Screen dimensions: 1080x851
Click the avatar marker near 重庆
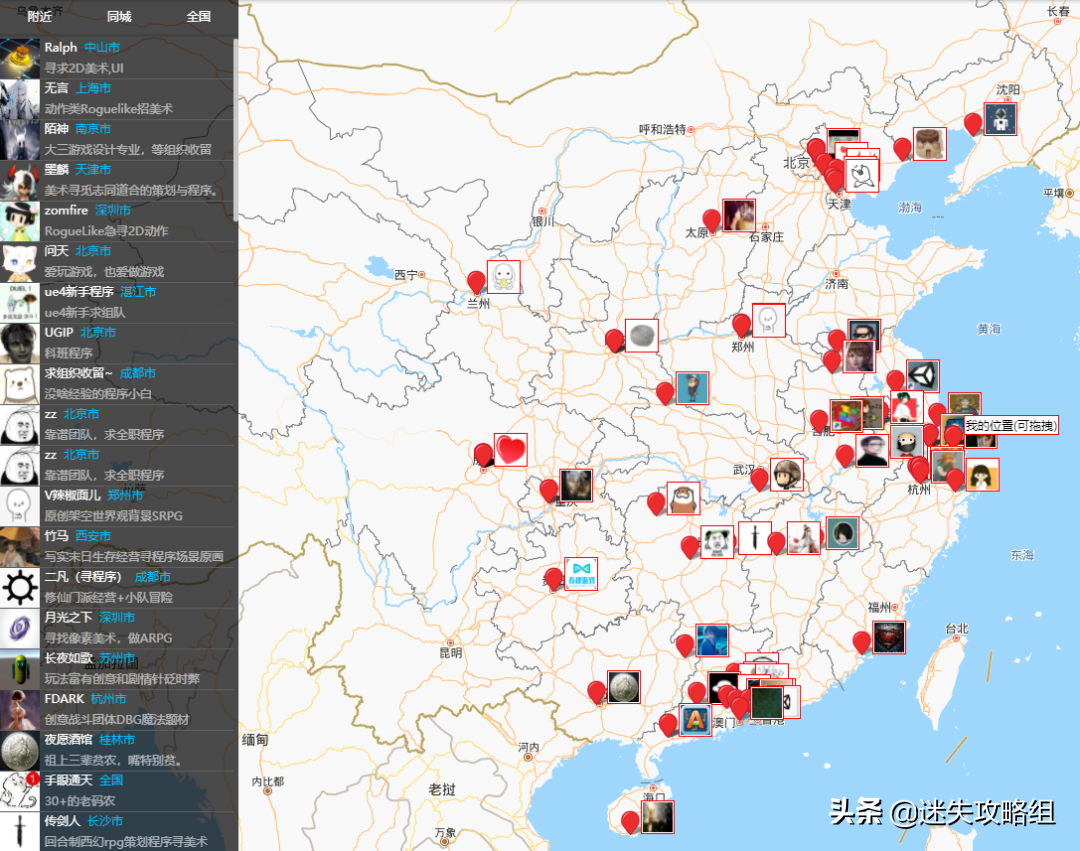[x=576, y=485]
